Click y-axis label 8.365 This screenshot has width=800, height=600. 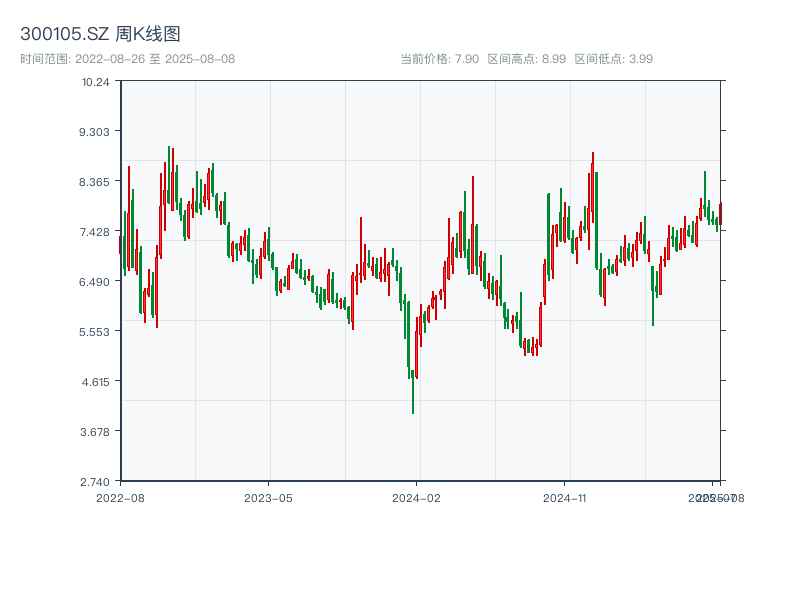coord(94,182)
